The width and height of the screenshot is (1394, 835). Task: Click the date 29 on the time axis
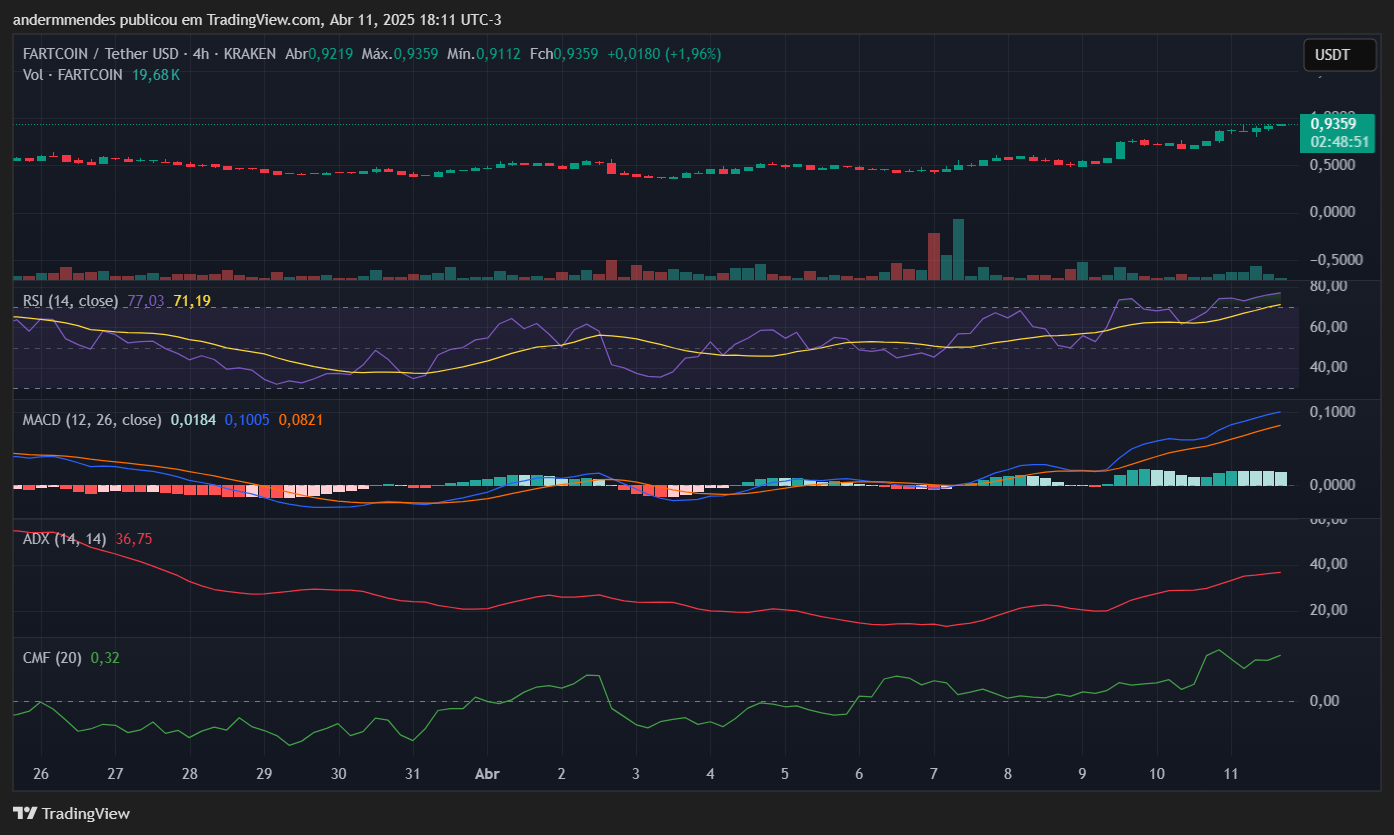(264, 774)
